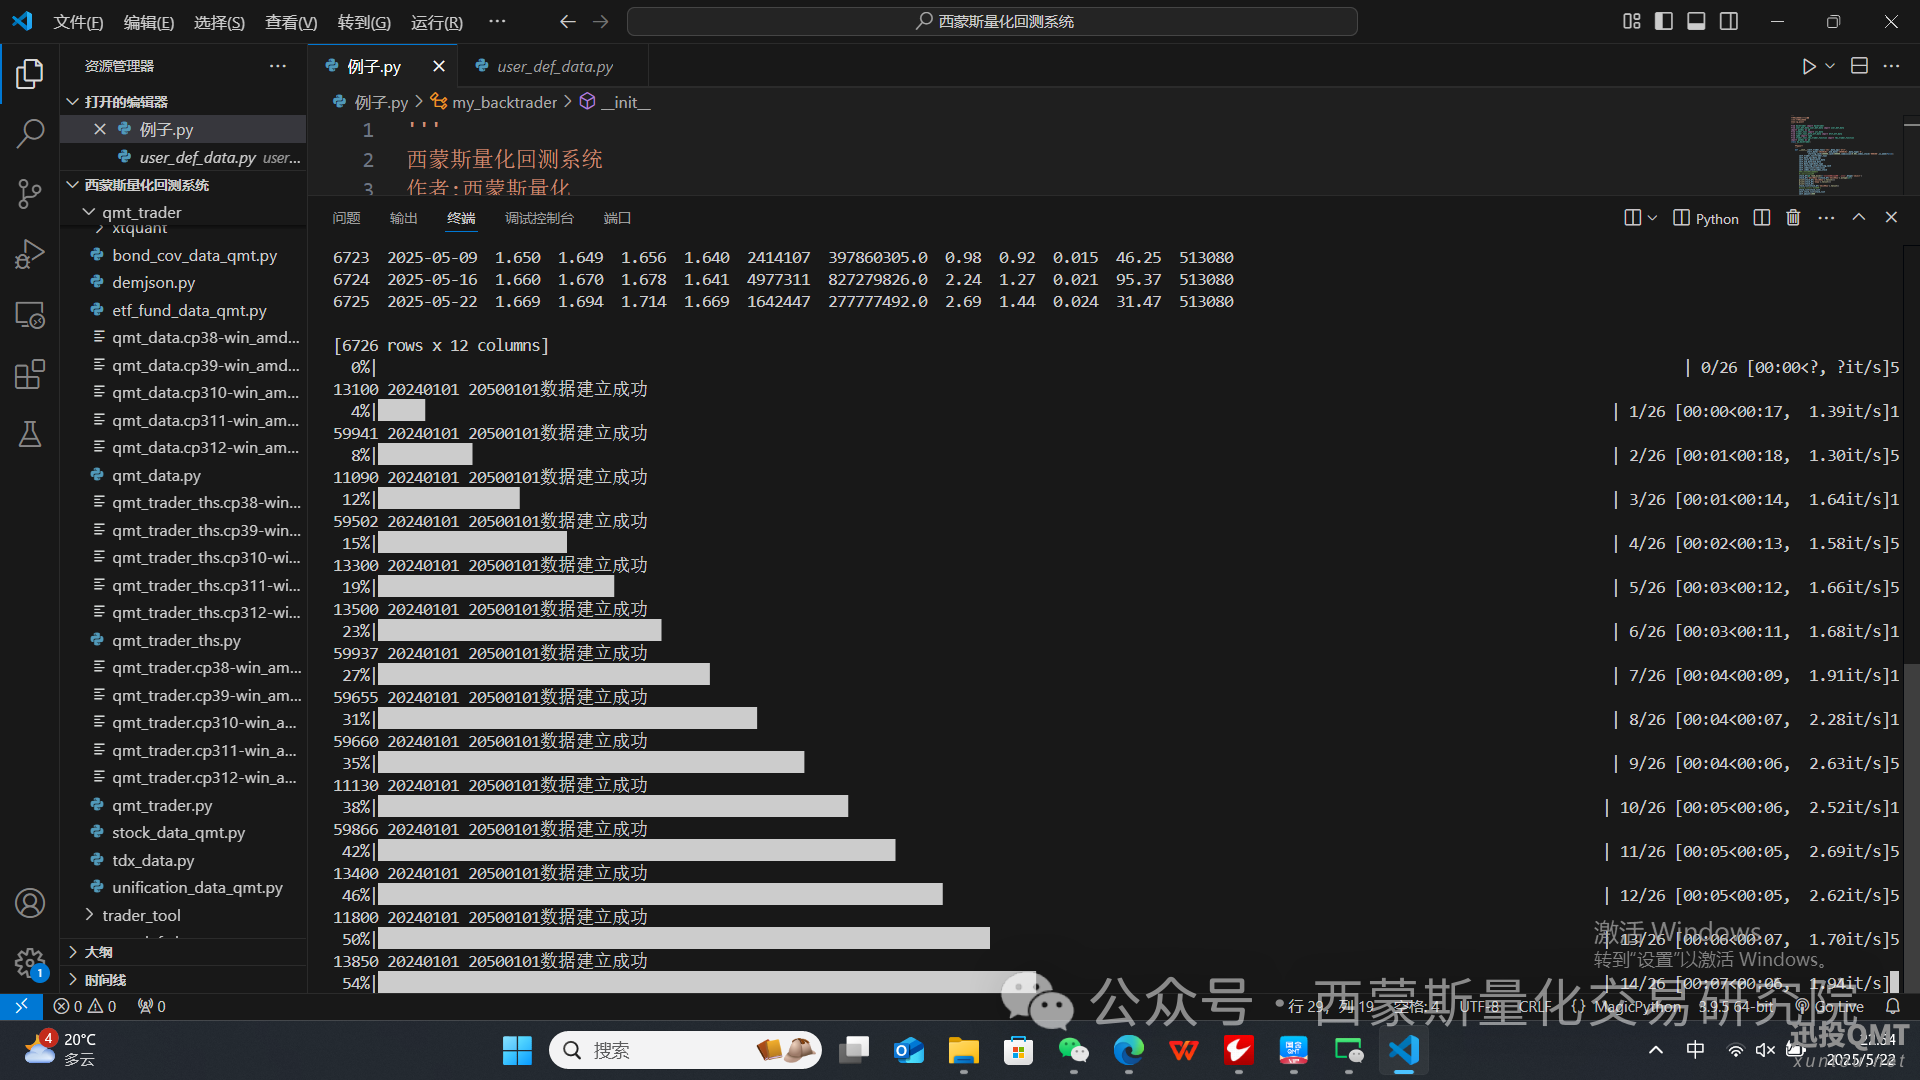The image size is (1920, 1080).
Task: Select the MagicPython language mode
Action: click(x=1636, y=1006)
